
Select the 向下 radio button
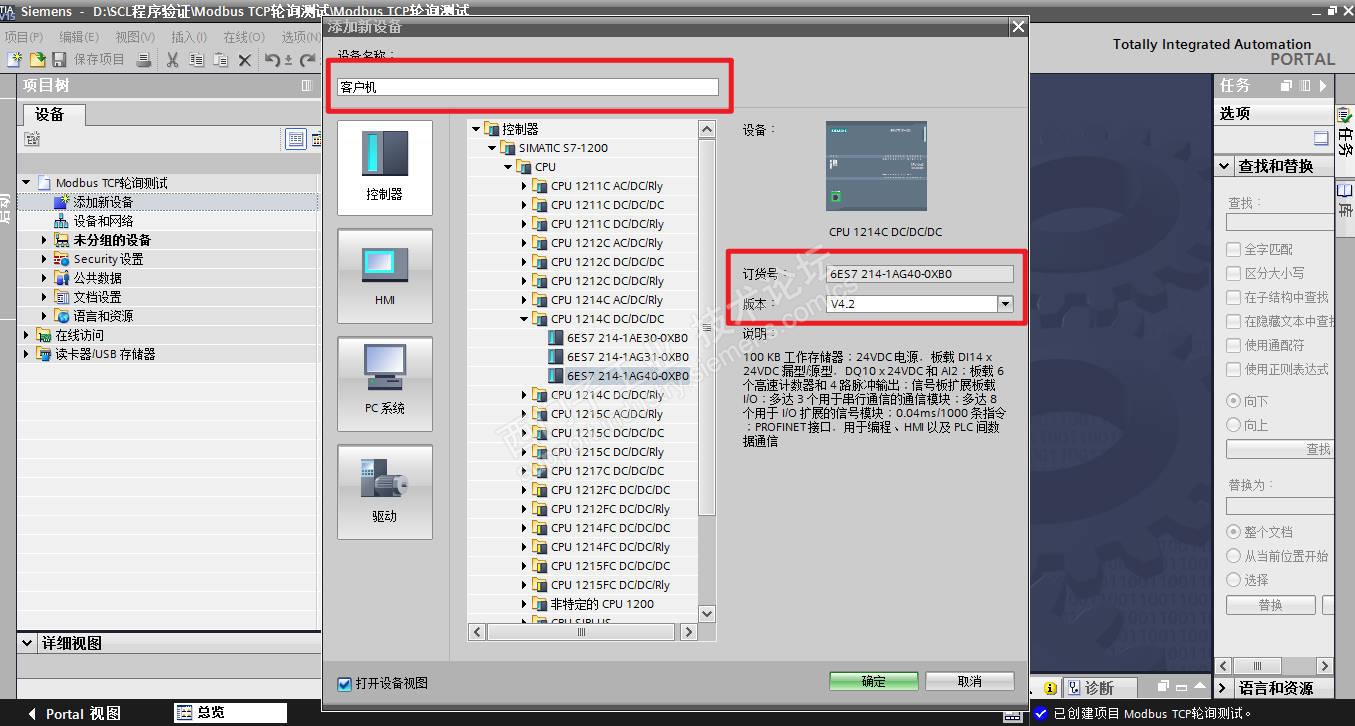[x=1233, y=401]
